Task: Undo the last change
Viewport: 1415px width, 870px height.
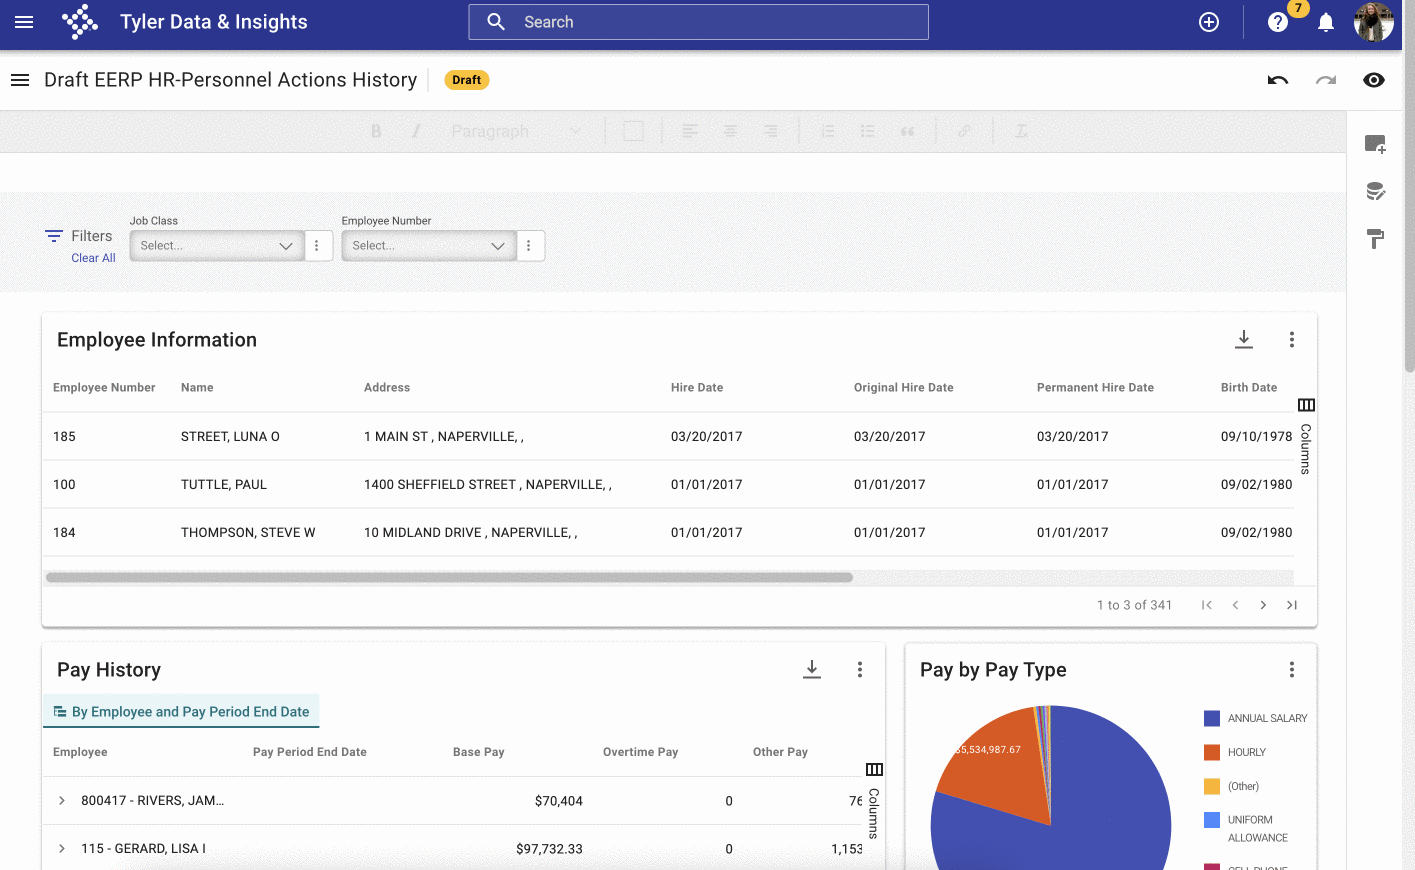Action: [1278, 80]
